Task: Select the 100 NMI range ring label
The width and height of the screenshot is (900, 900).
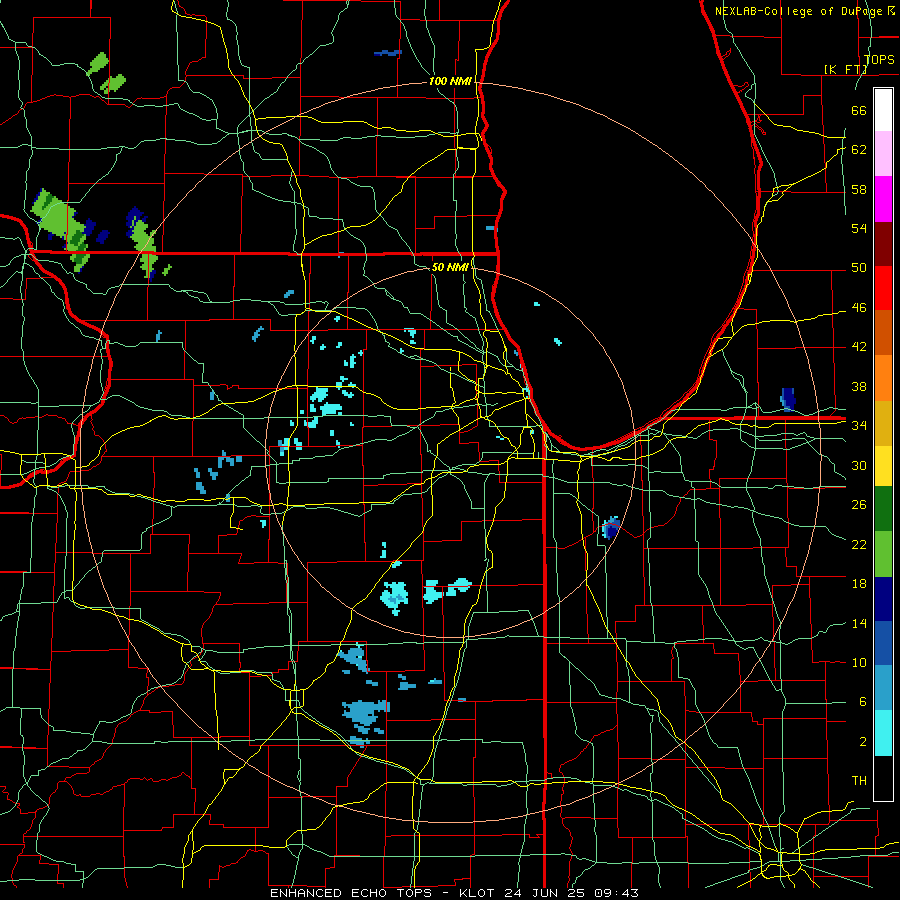Action: (x=450, y=82)
